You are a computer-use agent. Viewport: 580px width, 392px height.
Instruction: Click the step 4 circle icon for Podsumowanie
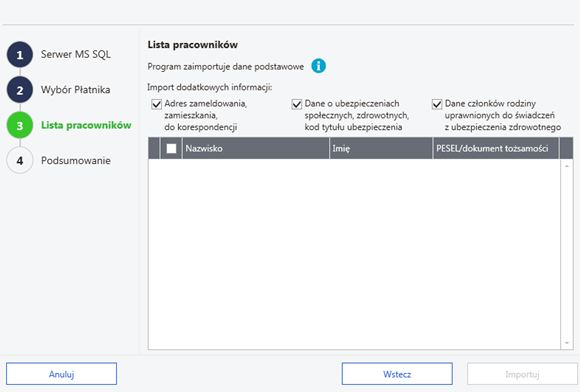point(20,160)
